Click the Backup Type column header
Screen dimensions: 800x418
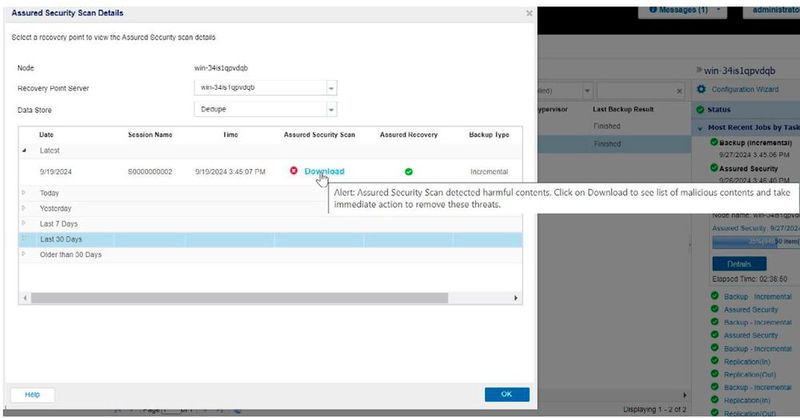point(489,135)
